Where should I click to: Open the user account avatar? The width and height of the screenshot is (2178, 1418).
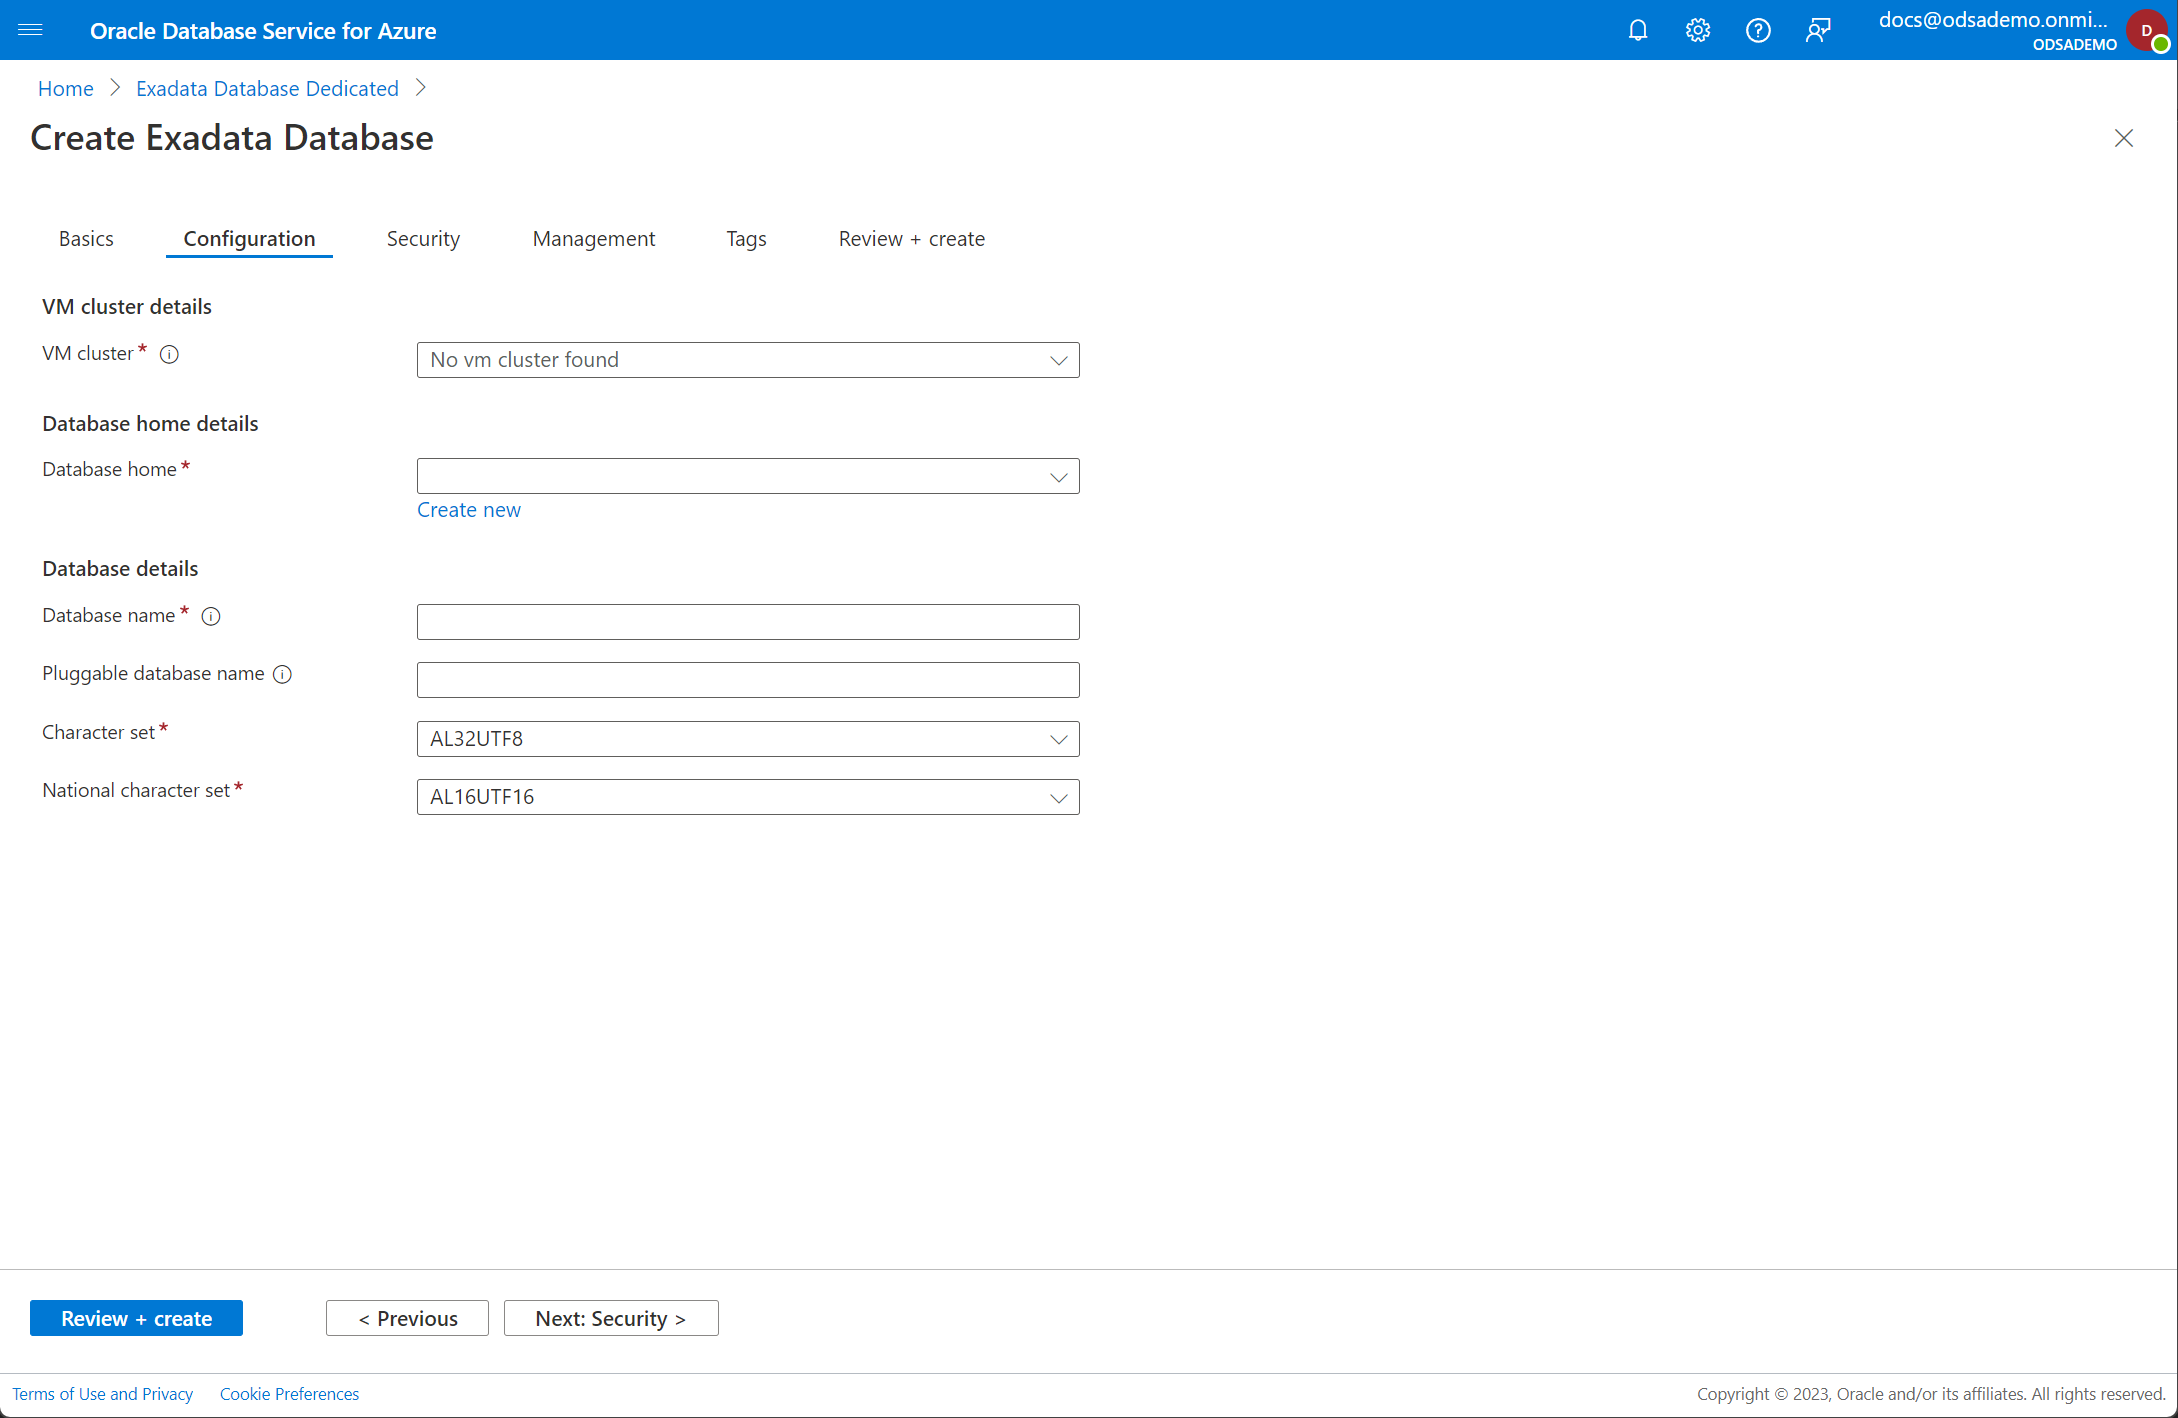coord(2145,30)
